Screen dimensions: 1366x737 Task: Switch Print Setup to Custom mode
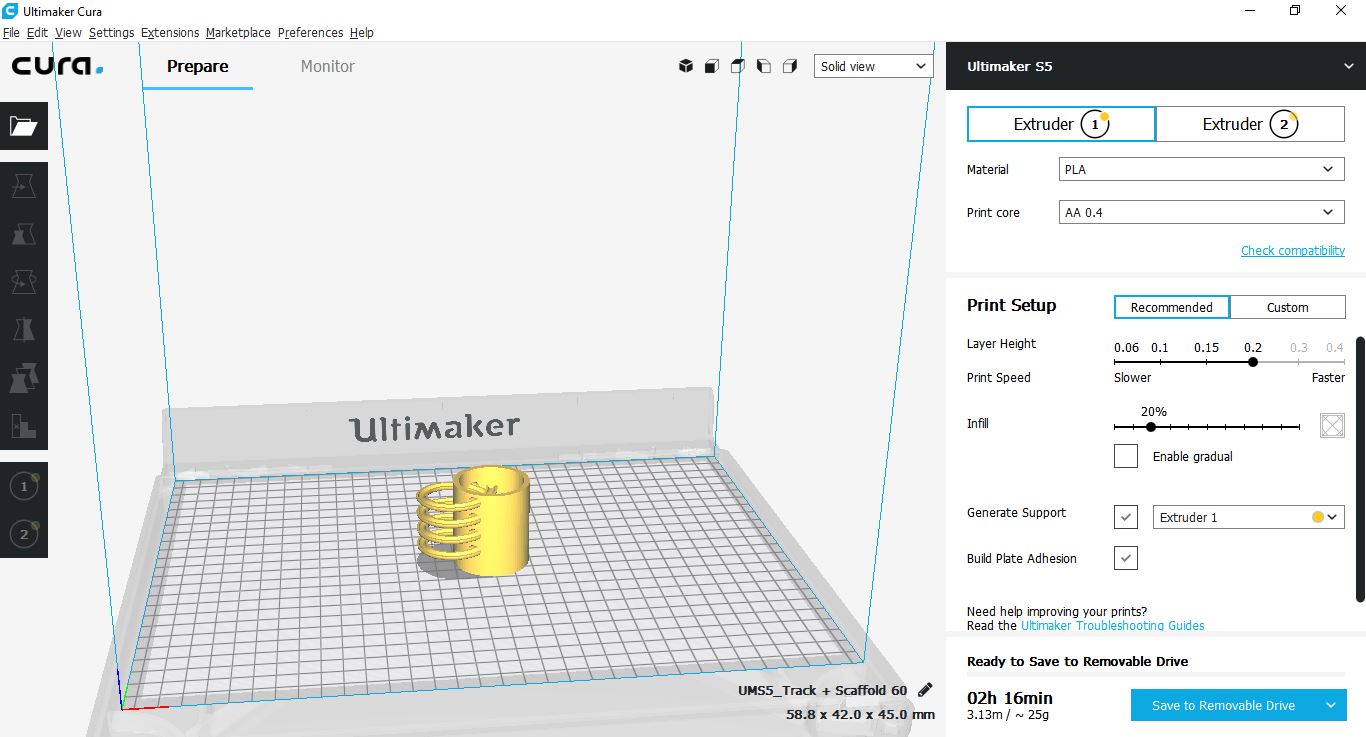click(1288, 307)
